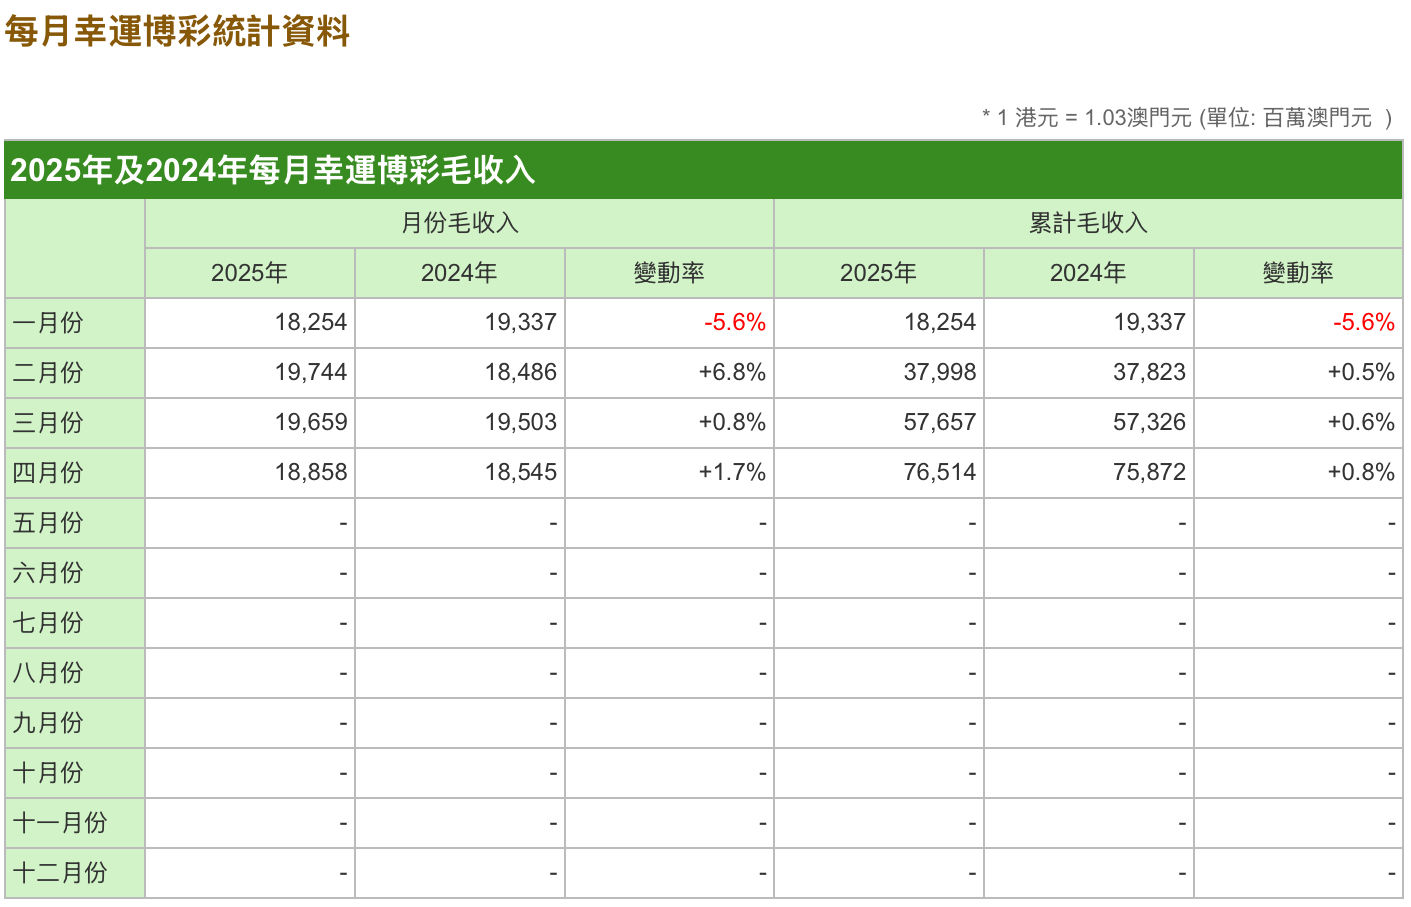Select the February 2024 monthly value 18,486
The width and height of the screenshot is (1411, 907).
(x=521, y=372)
